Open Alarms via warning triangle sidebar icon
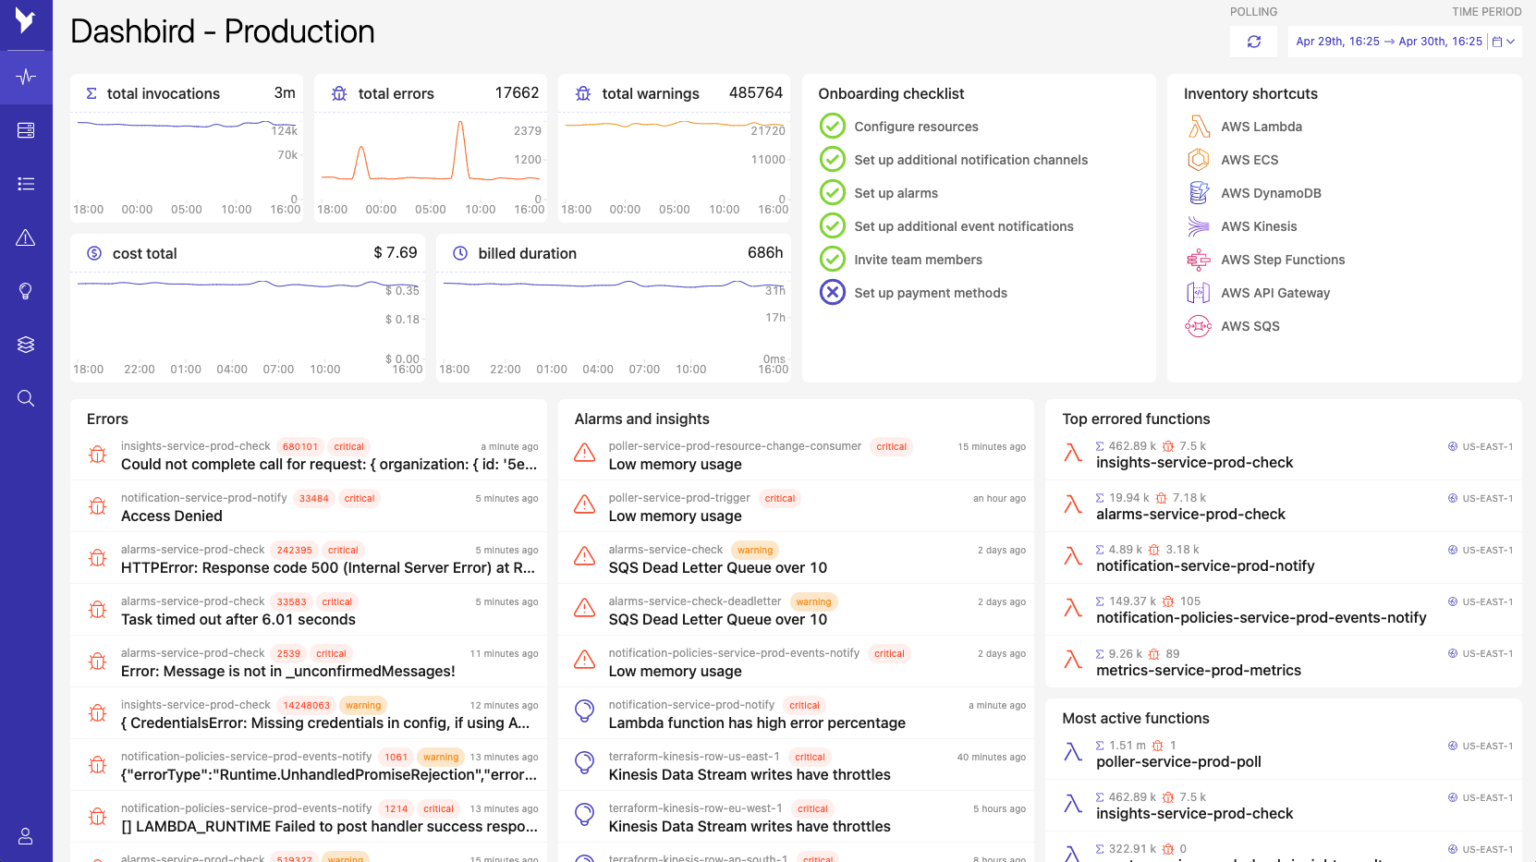This screenshot has height=862, width=1536. coord(26,237)
